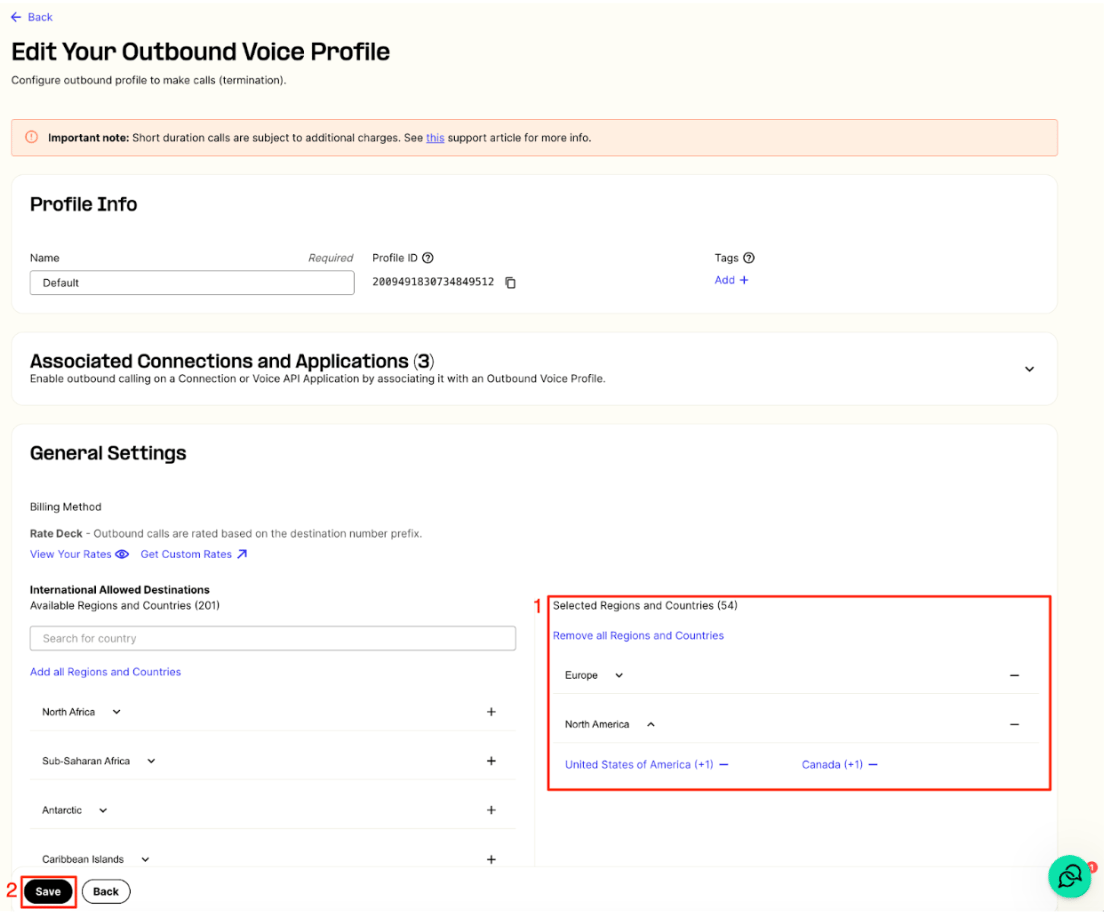Expand the Europe selected region

click(619, 676)
